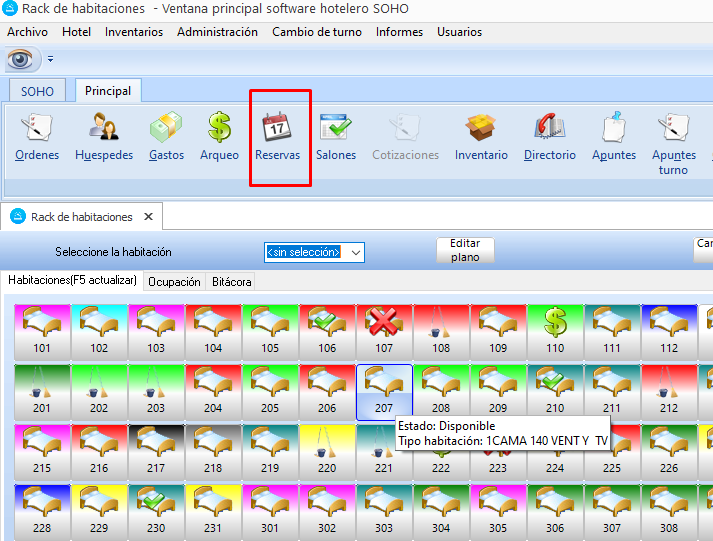Image resolution: width=713 pixels, height=541 pixels.
Task: Switch to the Ocupación tab
Action: [x=174, y=282]
